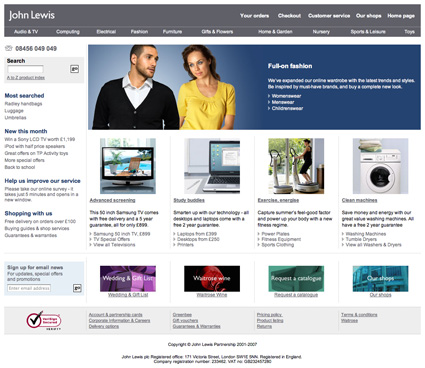
Task: Open Gift vouchers footer link
Action: tap(185, 320)
